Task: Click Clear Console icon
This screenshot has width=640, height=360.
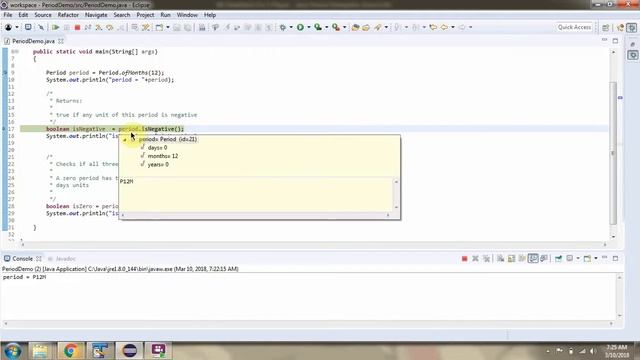Action: click(x=500, y=258)
